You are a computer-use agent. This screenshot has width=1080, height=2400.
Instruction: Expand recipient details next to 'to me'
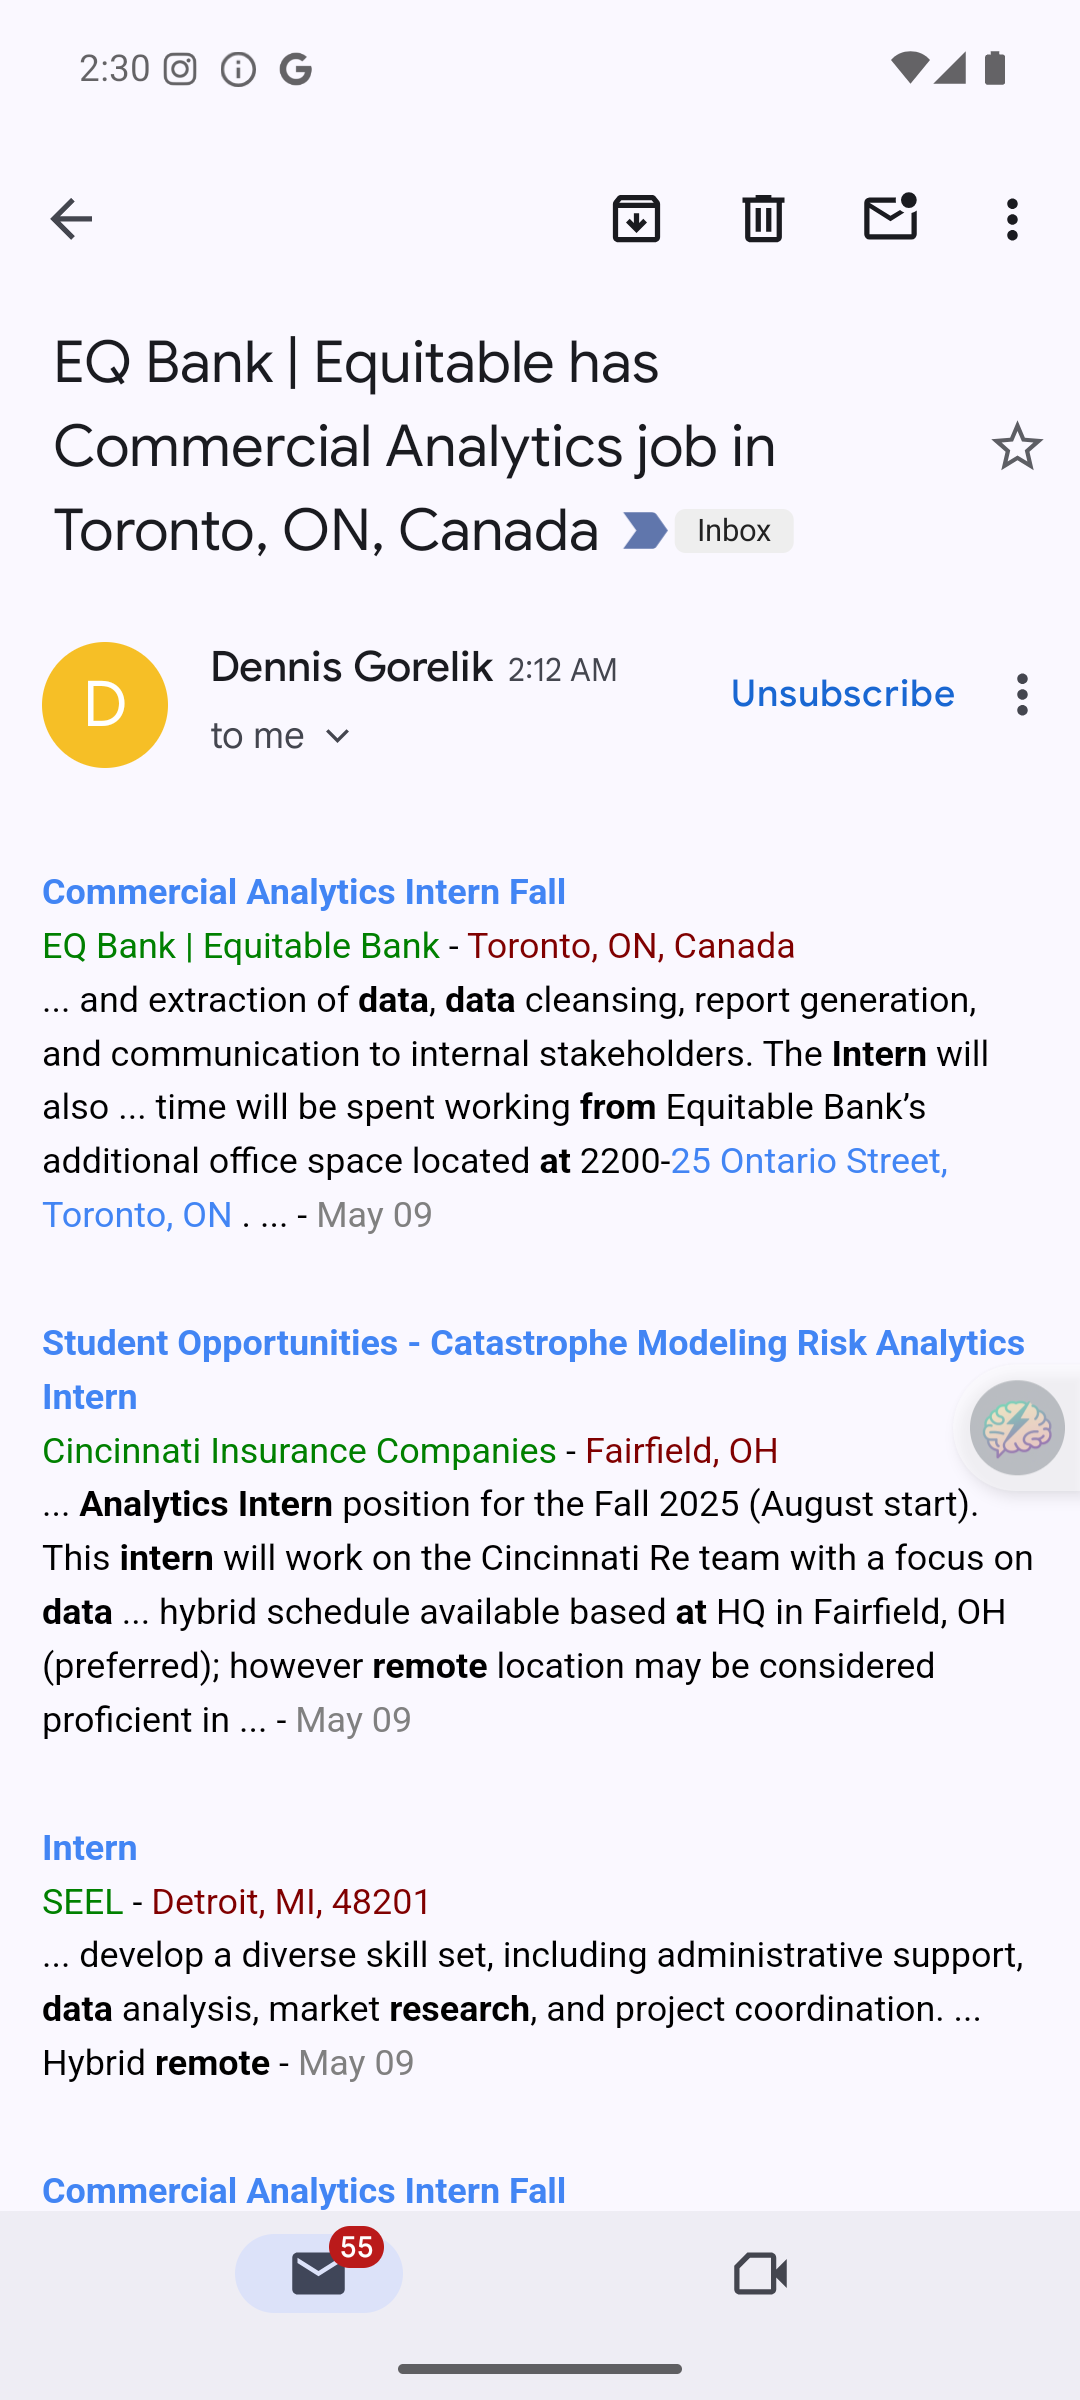pyautogui.click(x=338, y=737)
